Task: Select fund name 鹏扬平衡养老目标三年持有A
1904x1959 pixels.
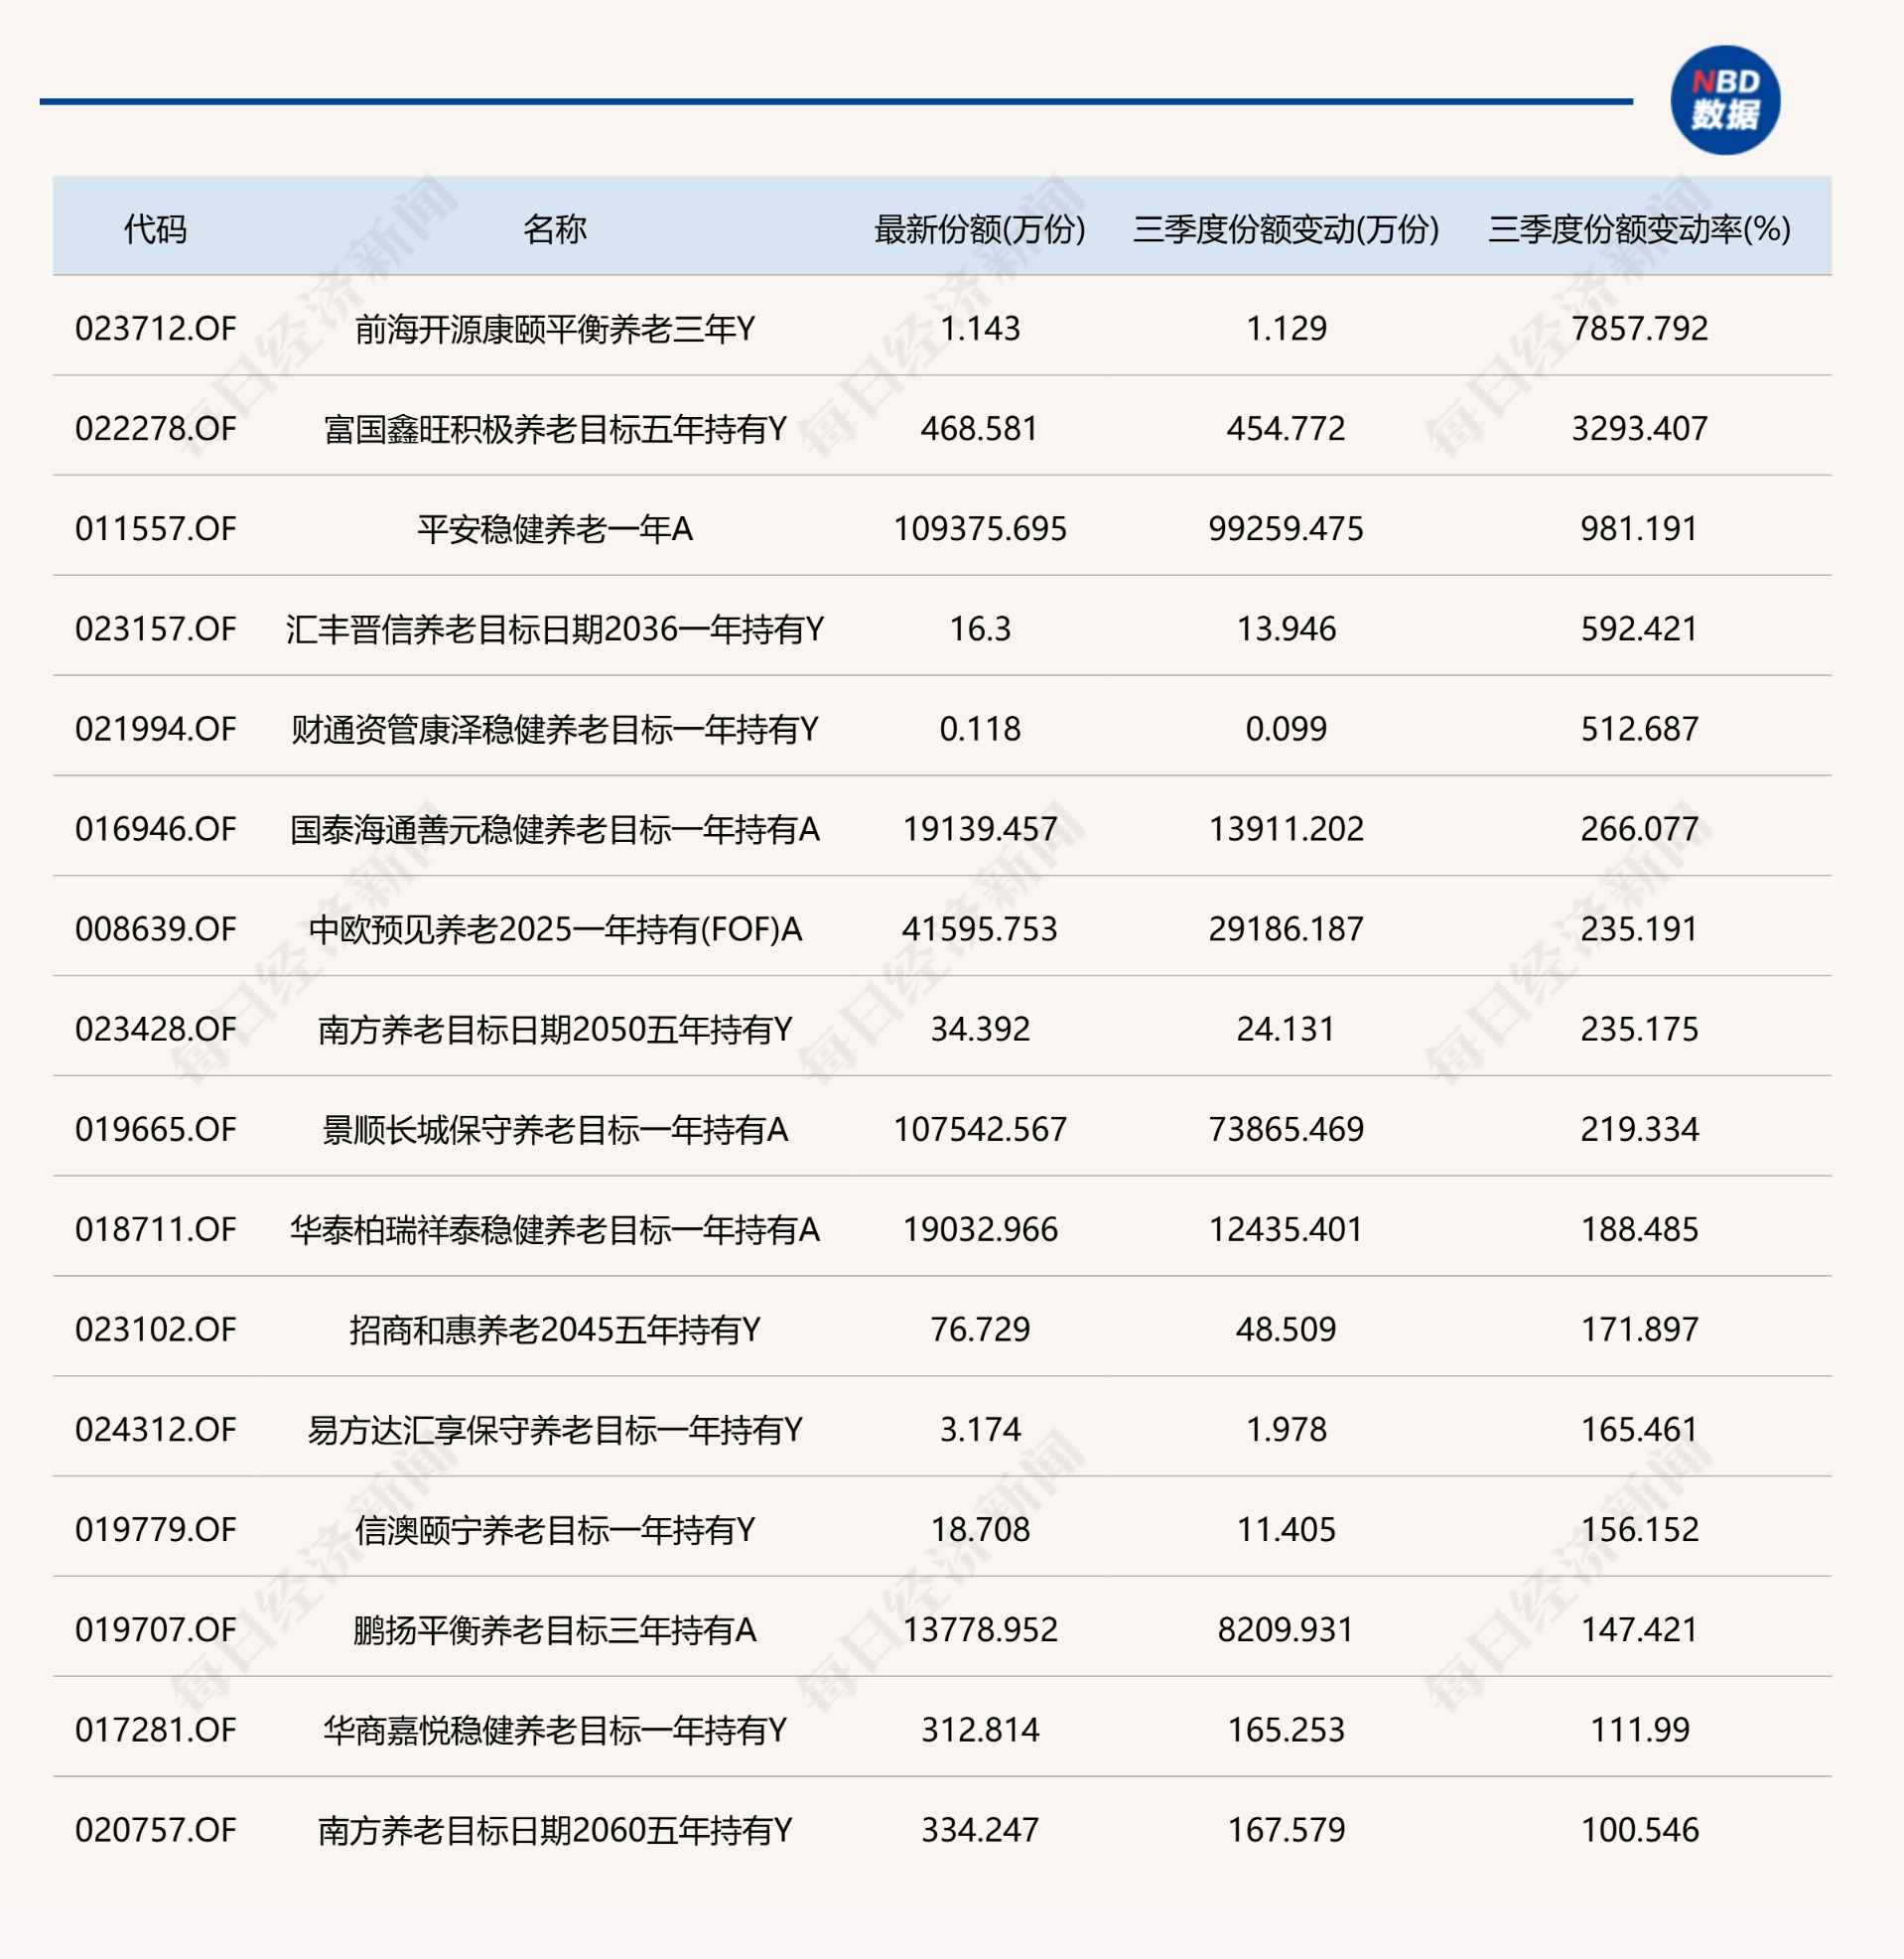Action: coord(555,1628)
